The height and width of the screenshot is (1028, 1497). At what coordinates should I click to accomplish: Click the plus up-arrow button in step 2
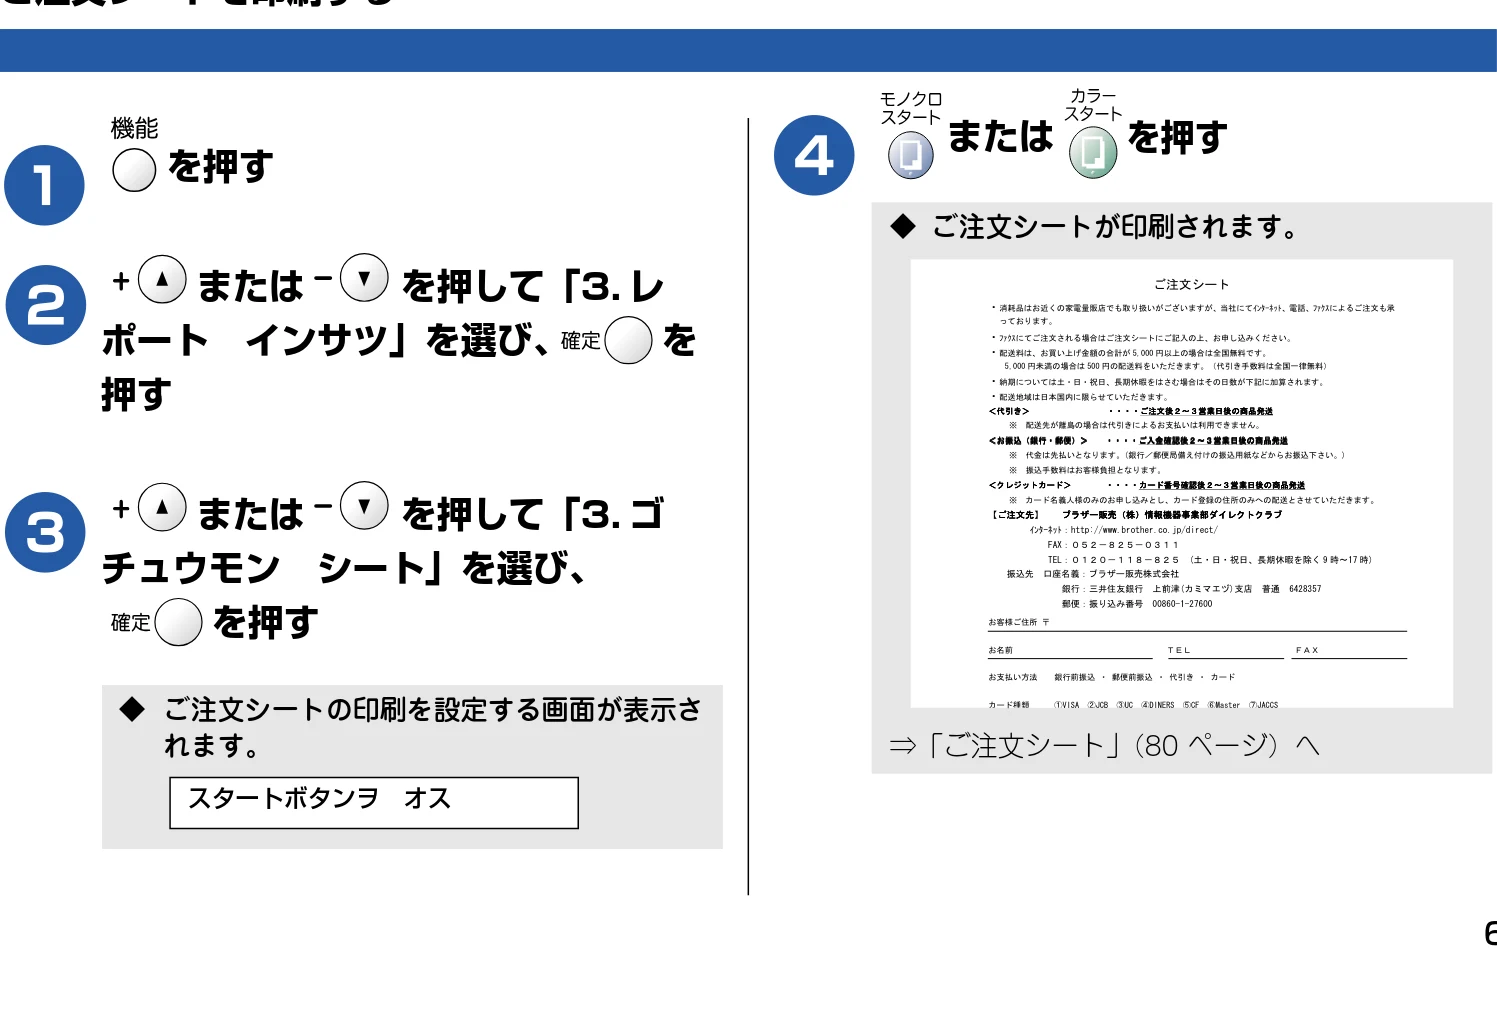click(162, 280)
